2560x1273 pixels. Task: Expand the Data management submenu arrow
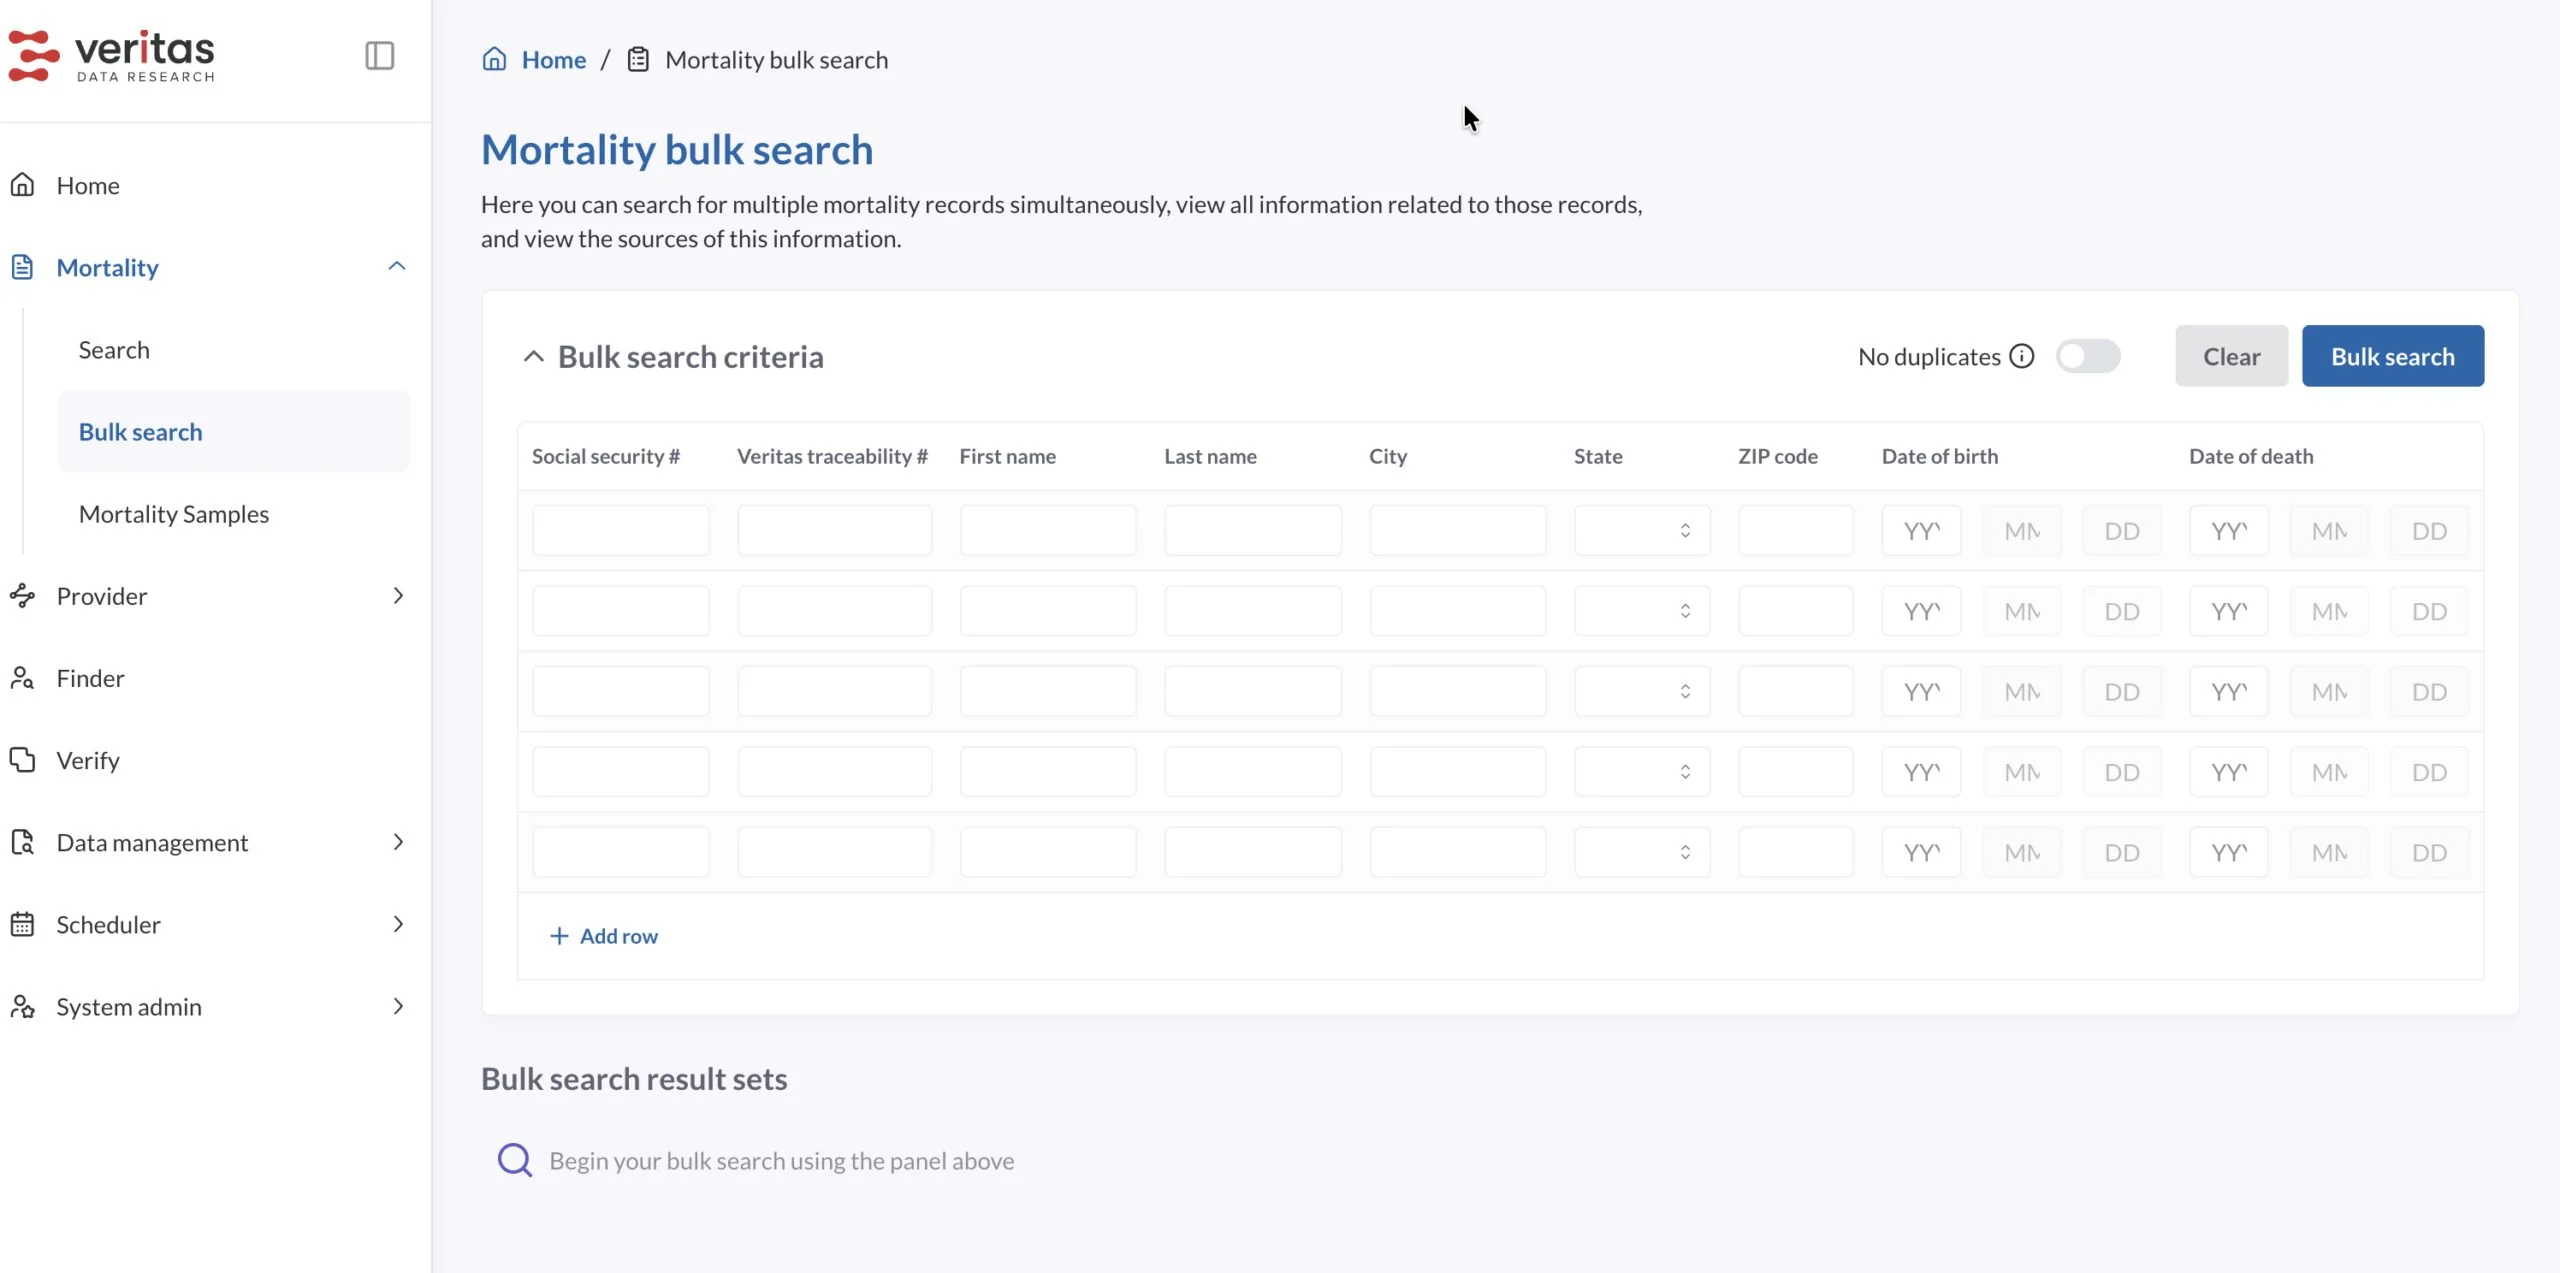click(398, 842)
